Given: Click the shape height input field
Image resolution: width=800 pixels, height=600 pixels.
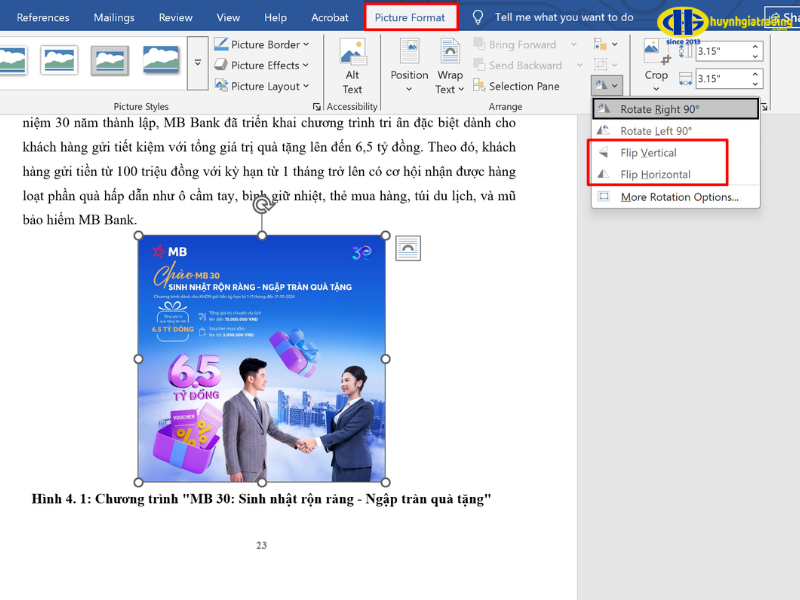Looking at the screenshot, I should coord(722,51).
